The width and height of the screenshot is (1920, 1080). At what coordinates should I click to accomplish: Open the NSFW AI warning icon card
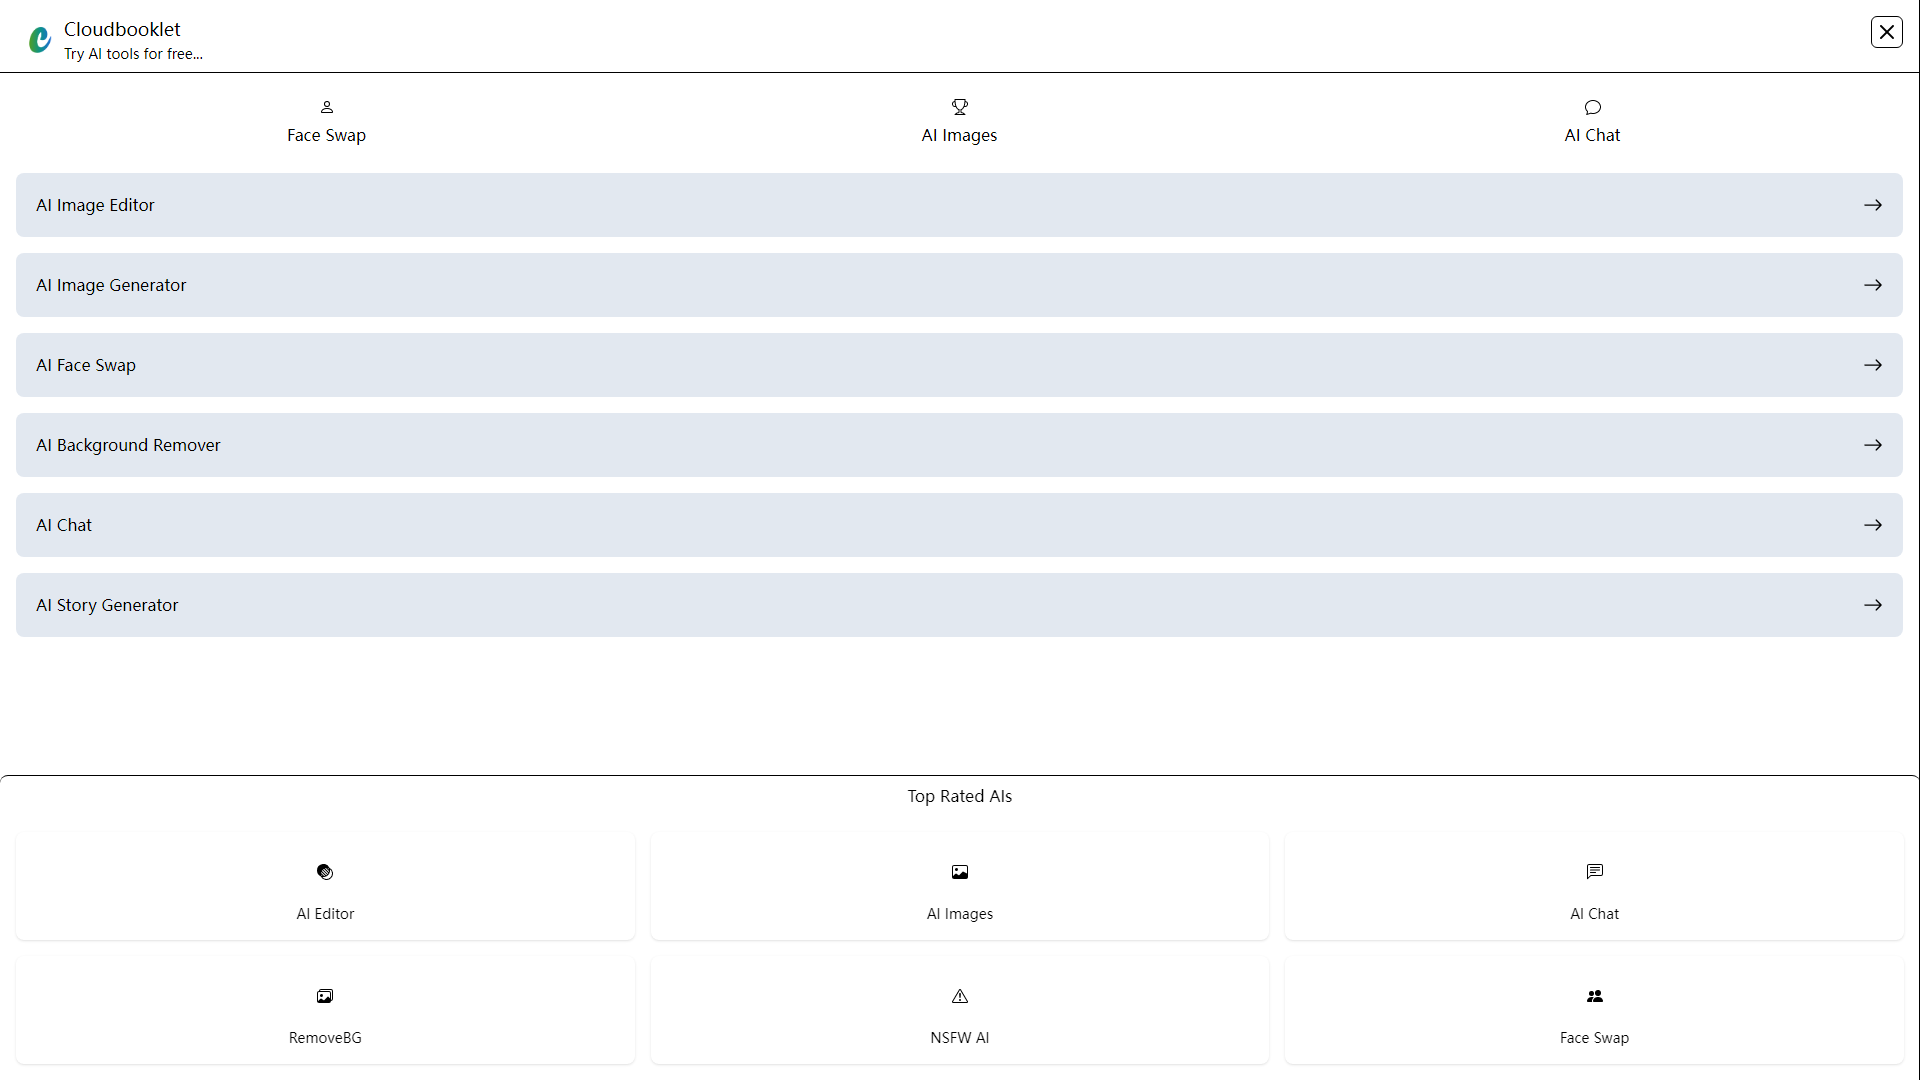pos(959,996)
